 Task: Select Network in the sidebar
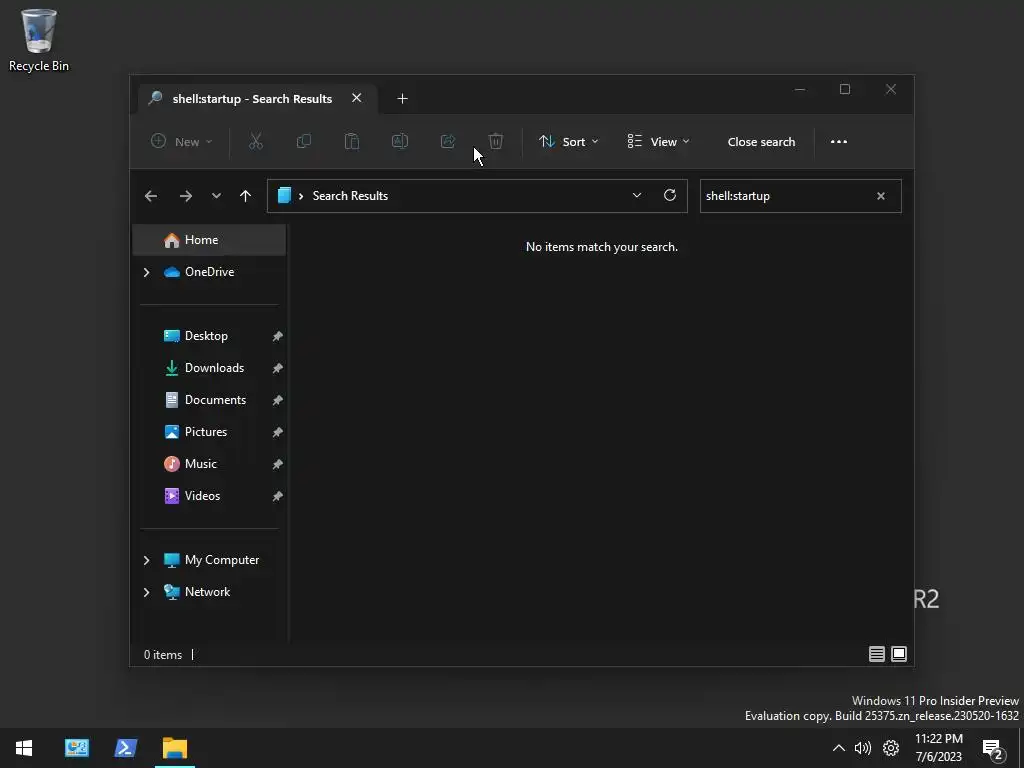[x=209, y=592]
